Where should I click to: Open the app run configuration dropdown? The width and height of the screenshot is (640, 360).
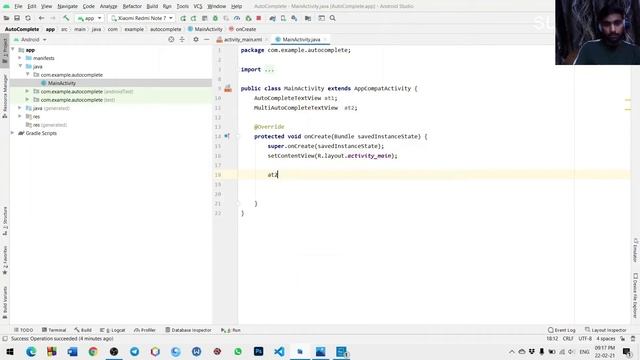point(89,18)
